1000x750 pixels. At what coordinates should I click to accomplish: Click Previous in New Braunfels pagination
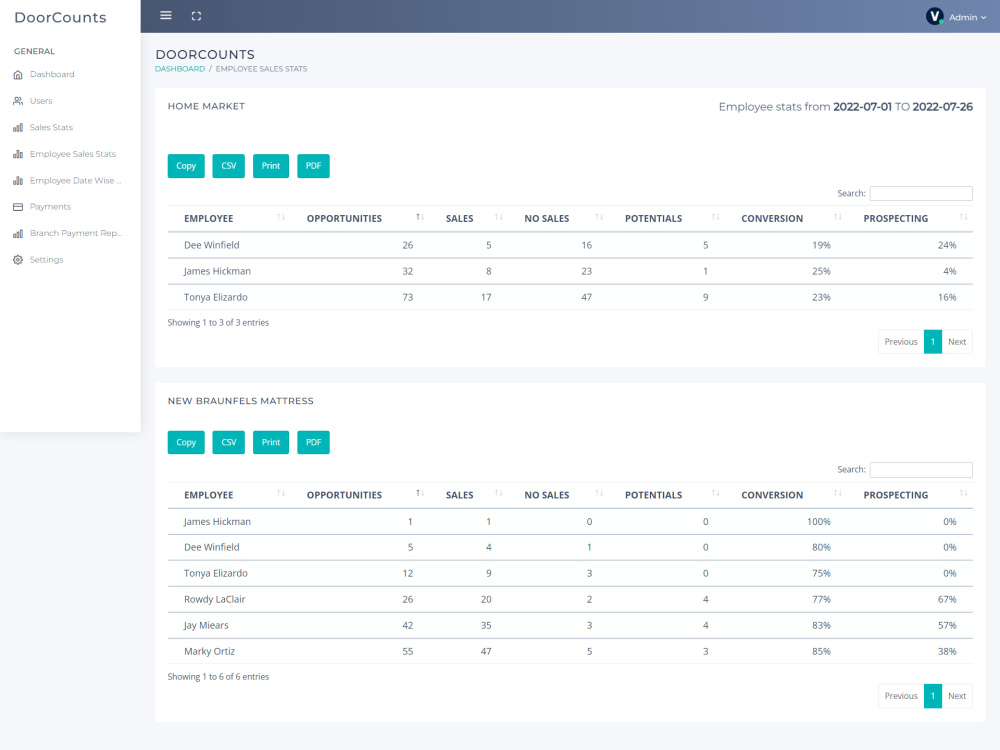click(x=901, y=696)
